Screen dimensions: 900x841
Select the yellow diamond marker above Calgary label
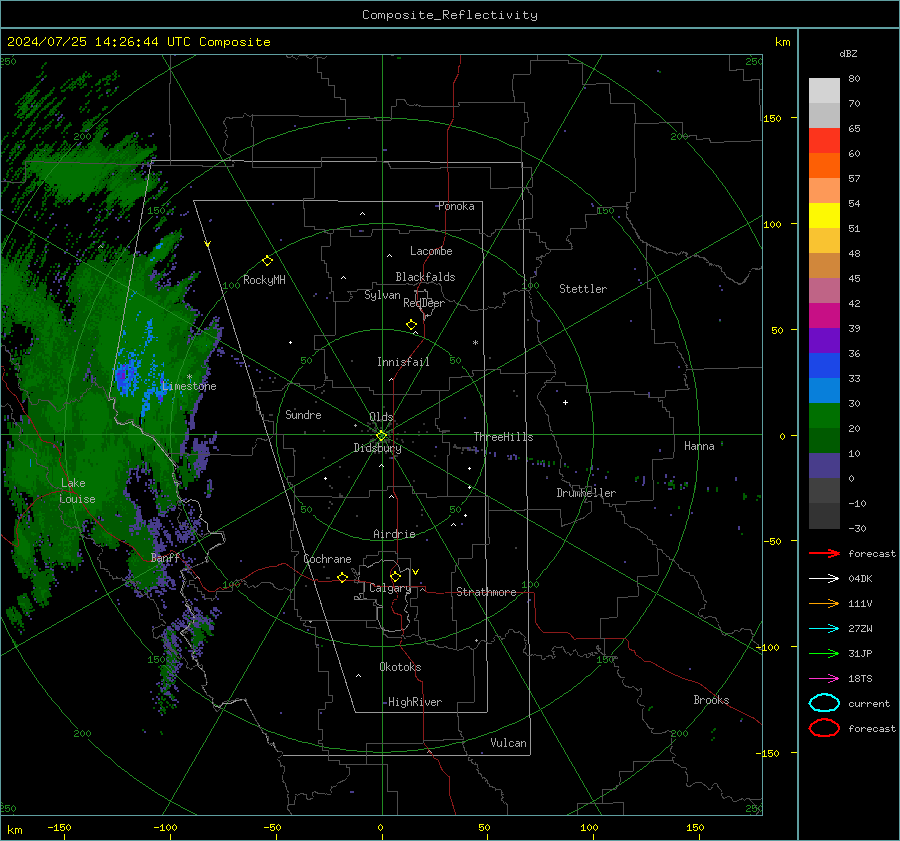pyautogui.click(x=395, y=576)
